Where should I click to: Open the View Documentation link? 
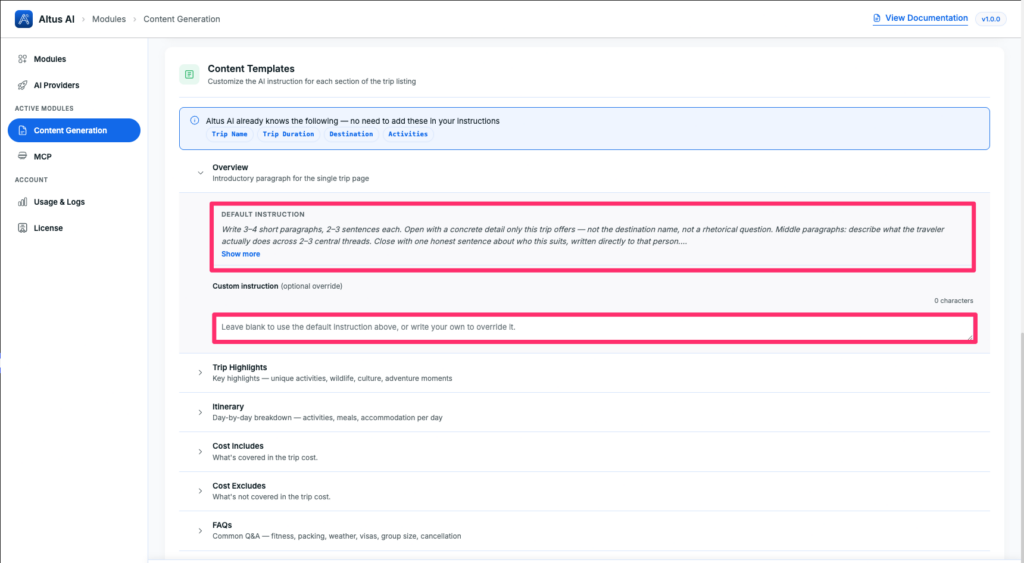click(920, 18)
